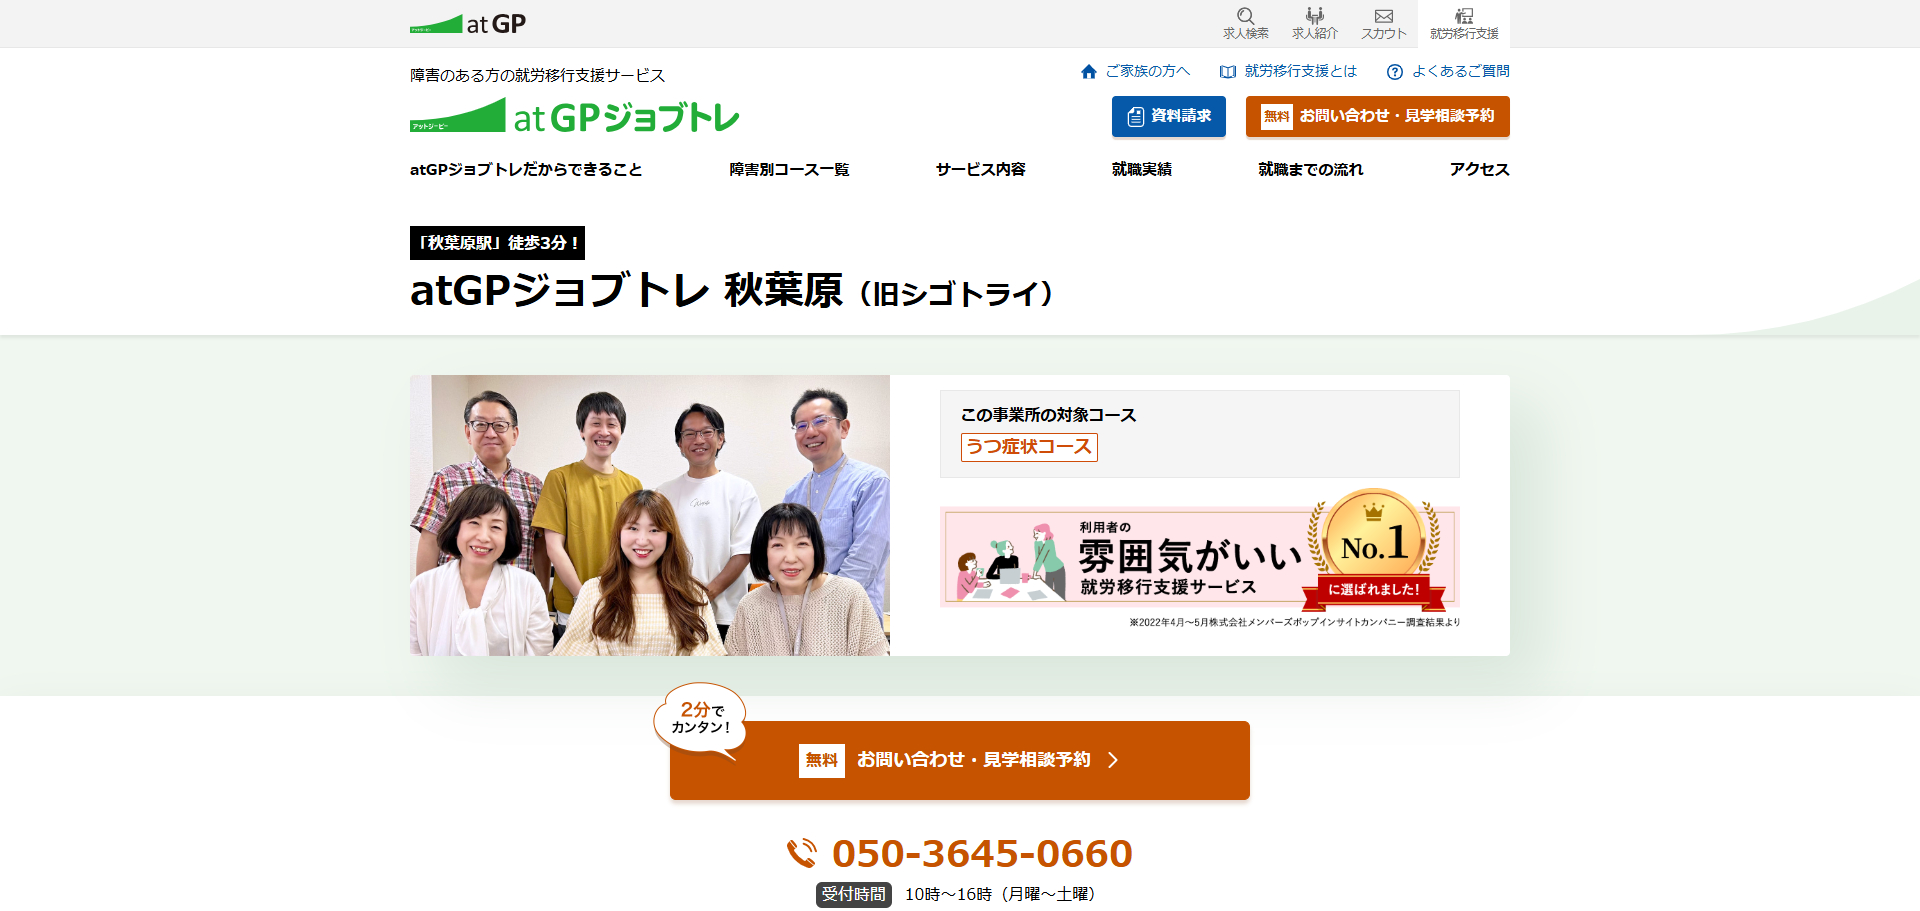
Task: Click the 「秋葉原駅」徒歩3分！ black label
Action: (x=497, y=243)
